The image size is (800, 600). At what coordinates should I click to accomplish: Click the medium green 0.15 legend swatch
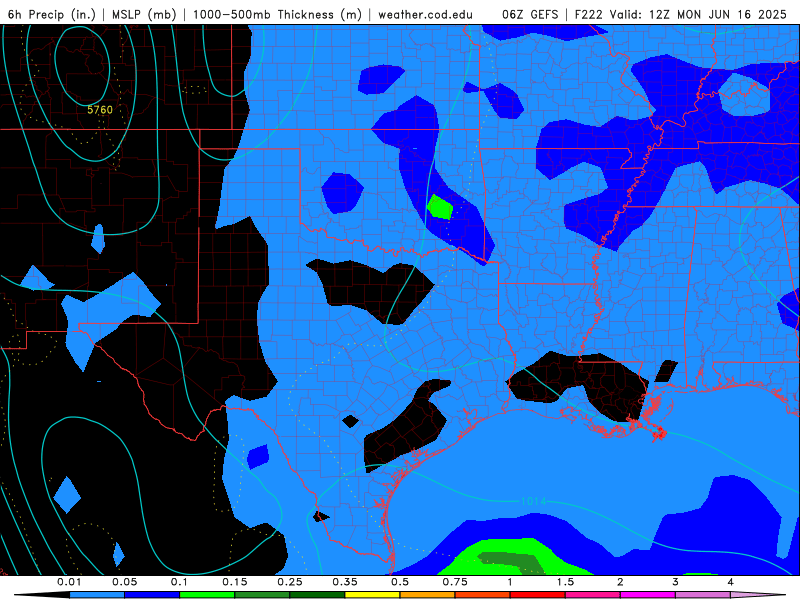[x=262, y=595]
